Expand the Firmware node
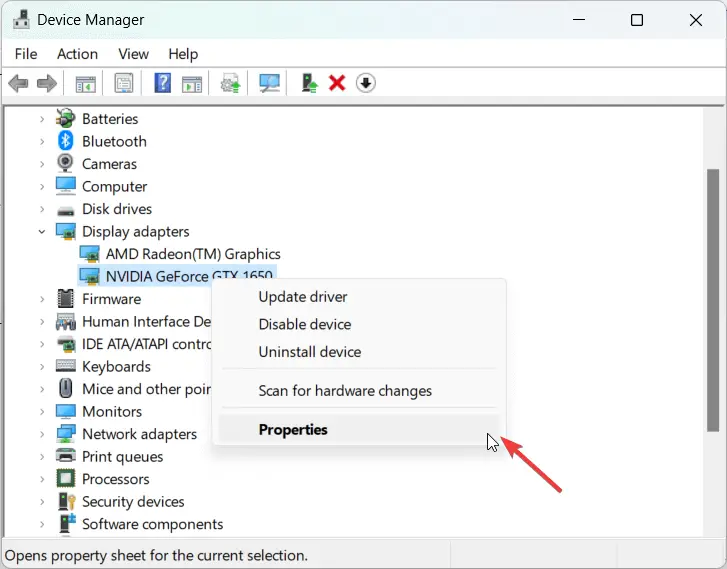Image resolution: width=727 pixels, height=569 pixels. [42, 299]
